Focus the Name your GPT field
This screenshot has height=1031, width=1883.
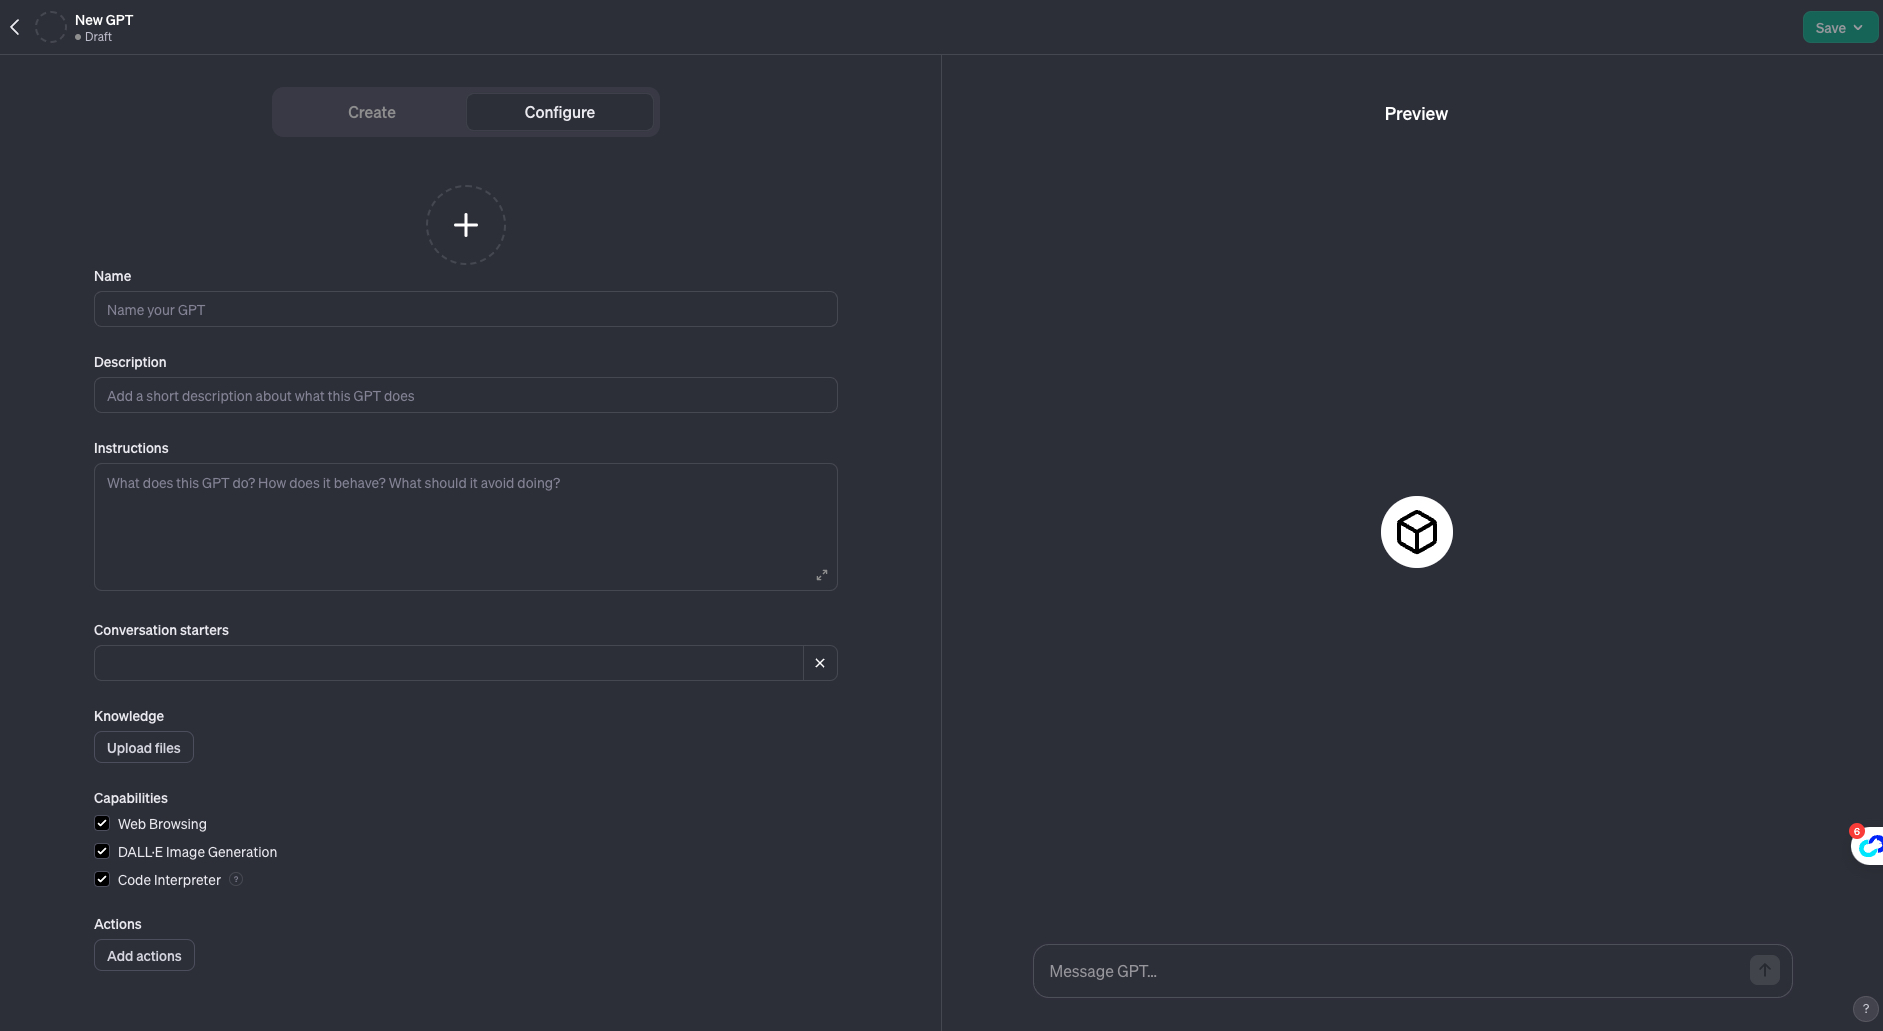point(466,309)
